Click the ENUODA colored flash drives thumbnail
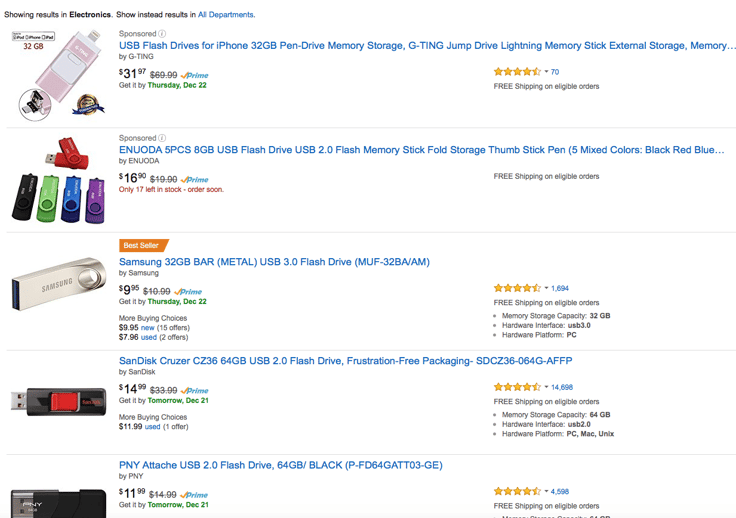 click(x=58, y=180)
